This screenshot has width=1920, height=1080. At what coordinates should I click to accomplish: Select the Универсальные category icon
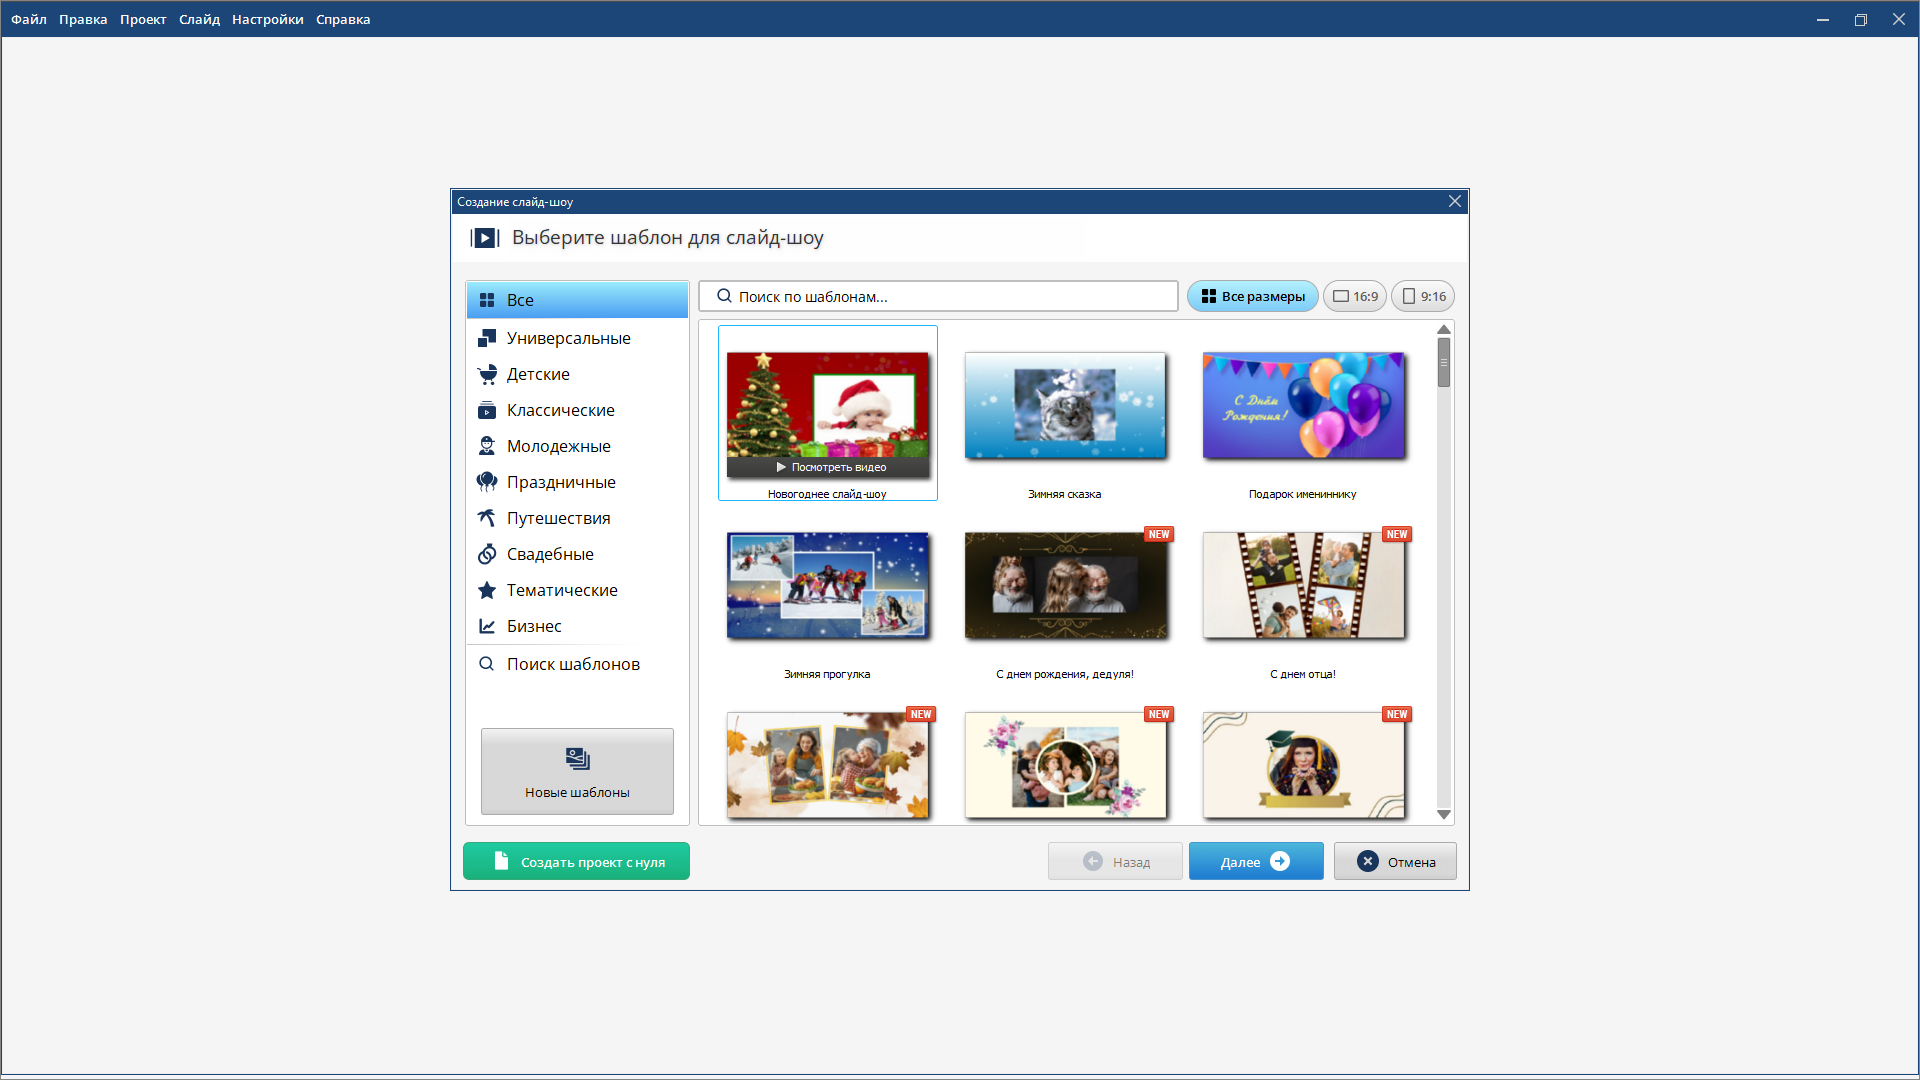pyautogui.click(x=487, y=338)
